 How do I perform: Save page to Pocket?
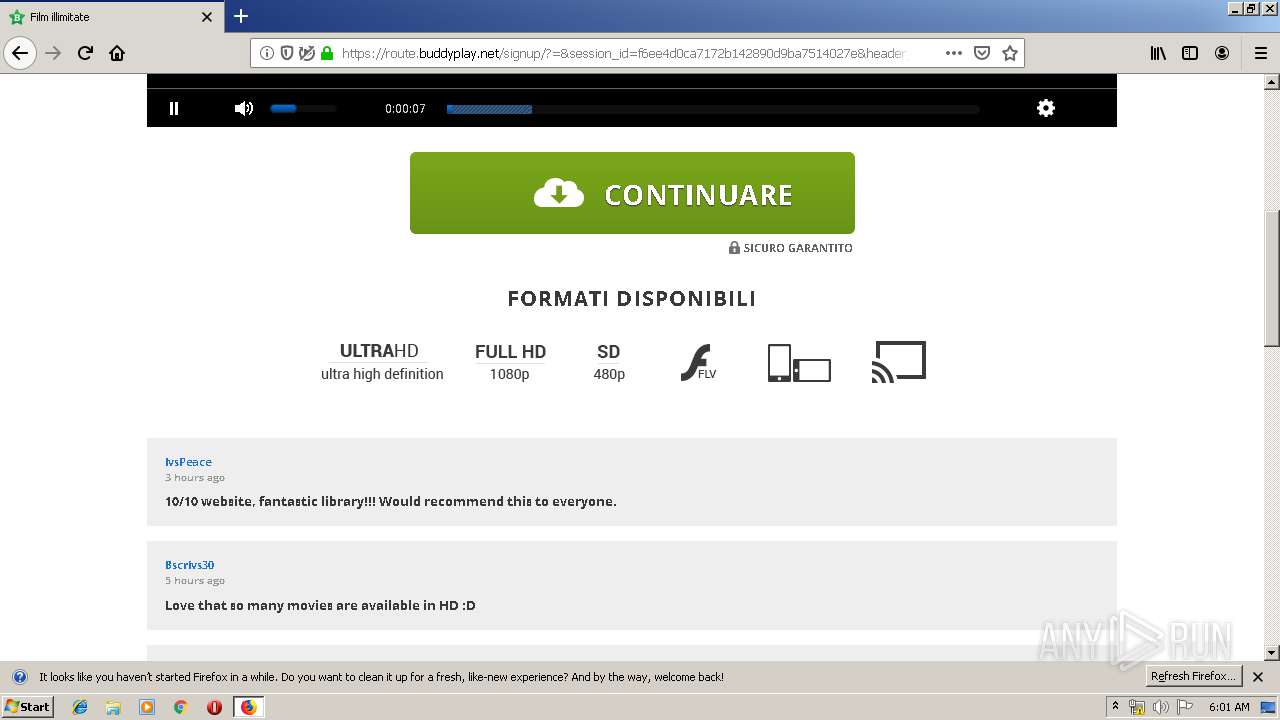pyautogui.click(x=982, y=53)
